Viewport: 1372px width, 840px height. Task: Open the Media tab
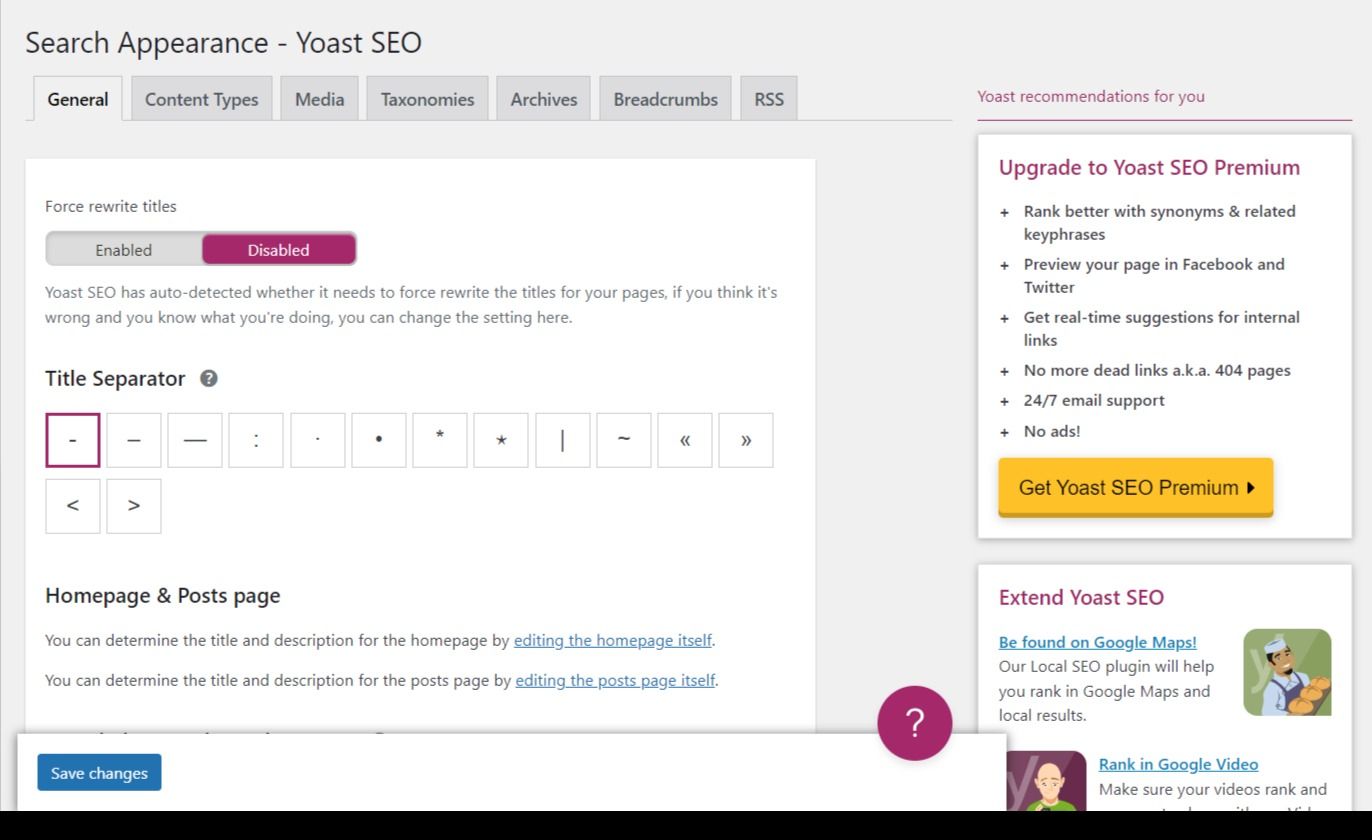320,99
